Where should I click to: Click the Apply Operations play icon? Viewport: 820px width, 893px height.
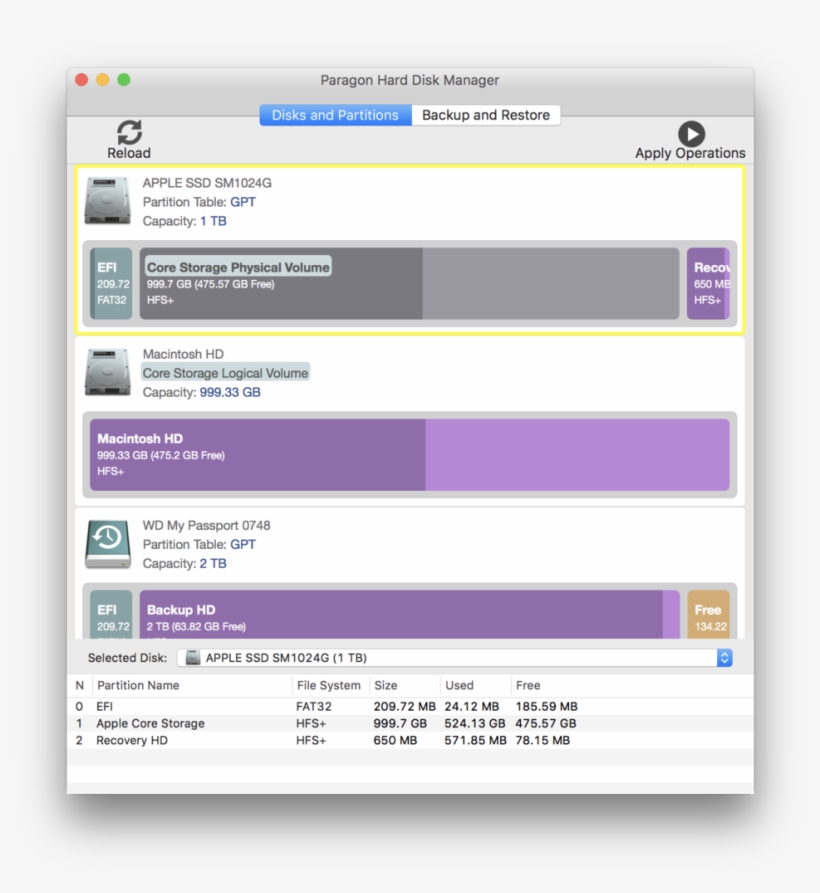pyautogui.click(x=690, y=134)
